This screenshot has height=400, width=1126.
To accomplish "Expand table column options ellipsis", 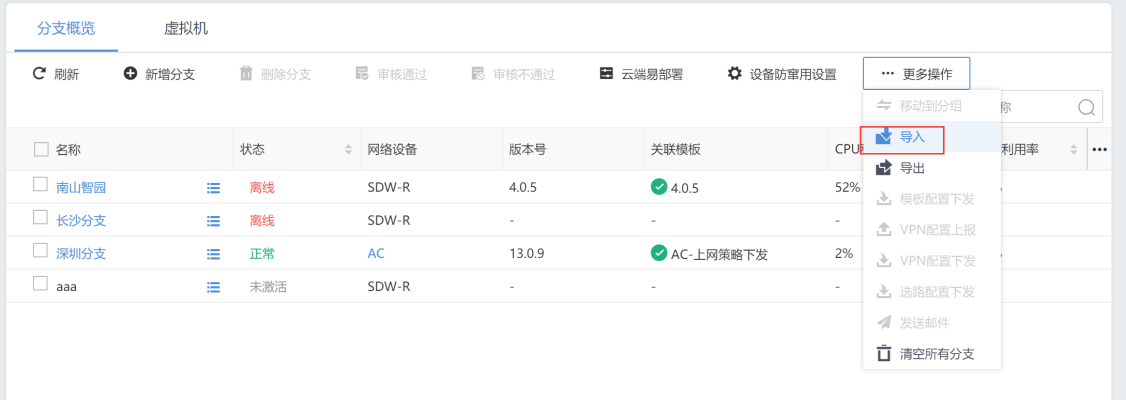I will click(x=1100, y=150).
